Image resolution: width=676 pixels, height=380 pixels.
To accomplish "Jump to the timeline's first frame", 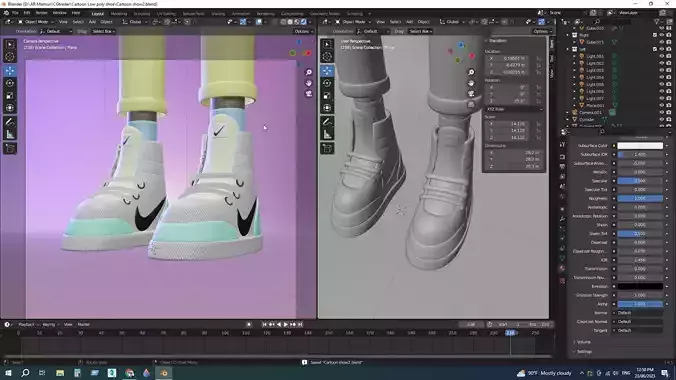I will (264, 324).
